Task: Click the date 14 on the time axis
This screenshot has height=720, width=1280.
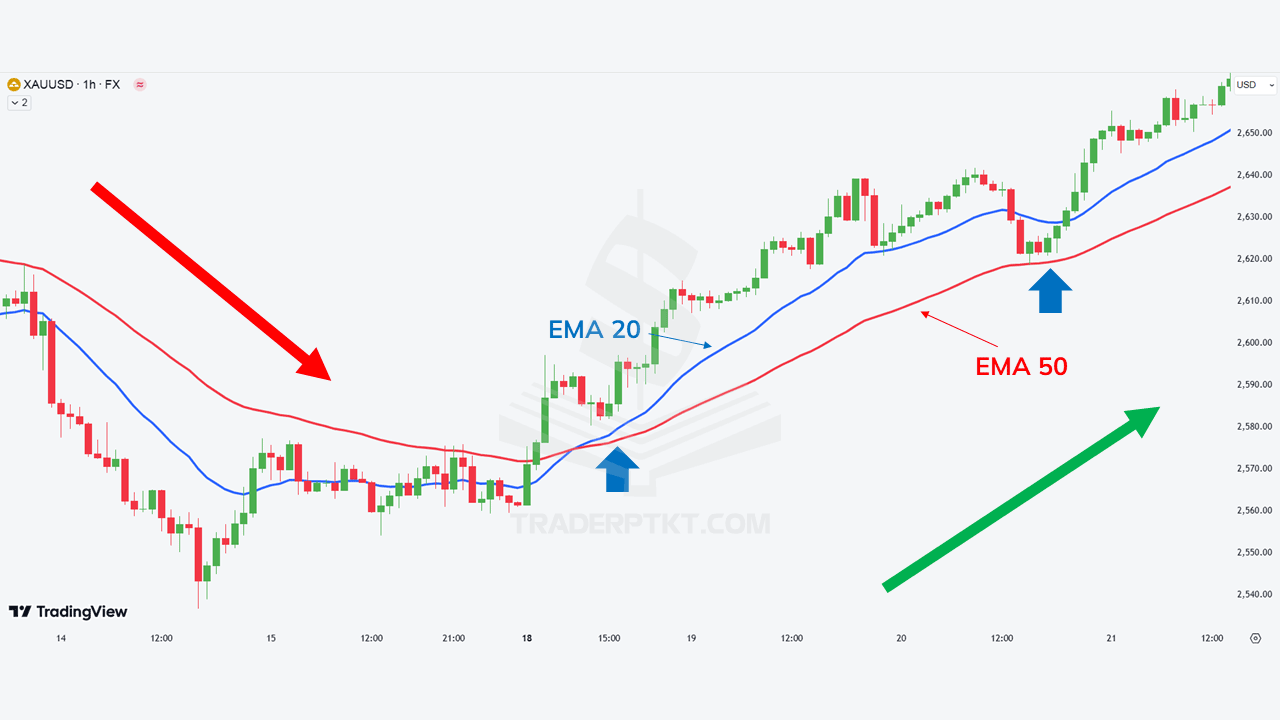Action: (61, 638)
